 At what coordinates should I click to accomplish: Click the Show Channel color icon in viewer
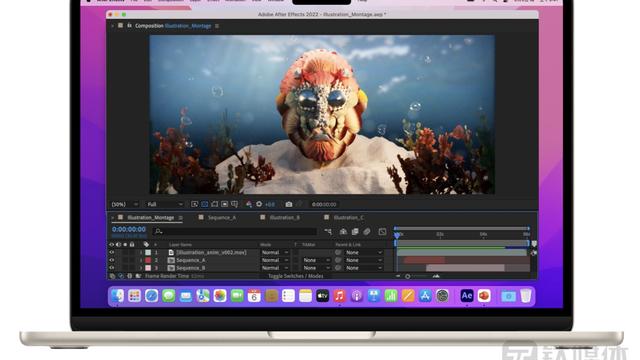coord(249,204)
